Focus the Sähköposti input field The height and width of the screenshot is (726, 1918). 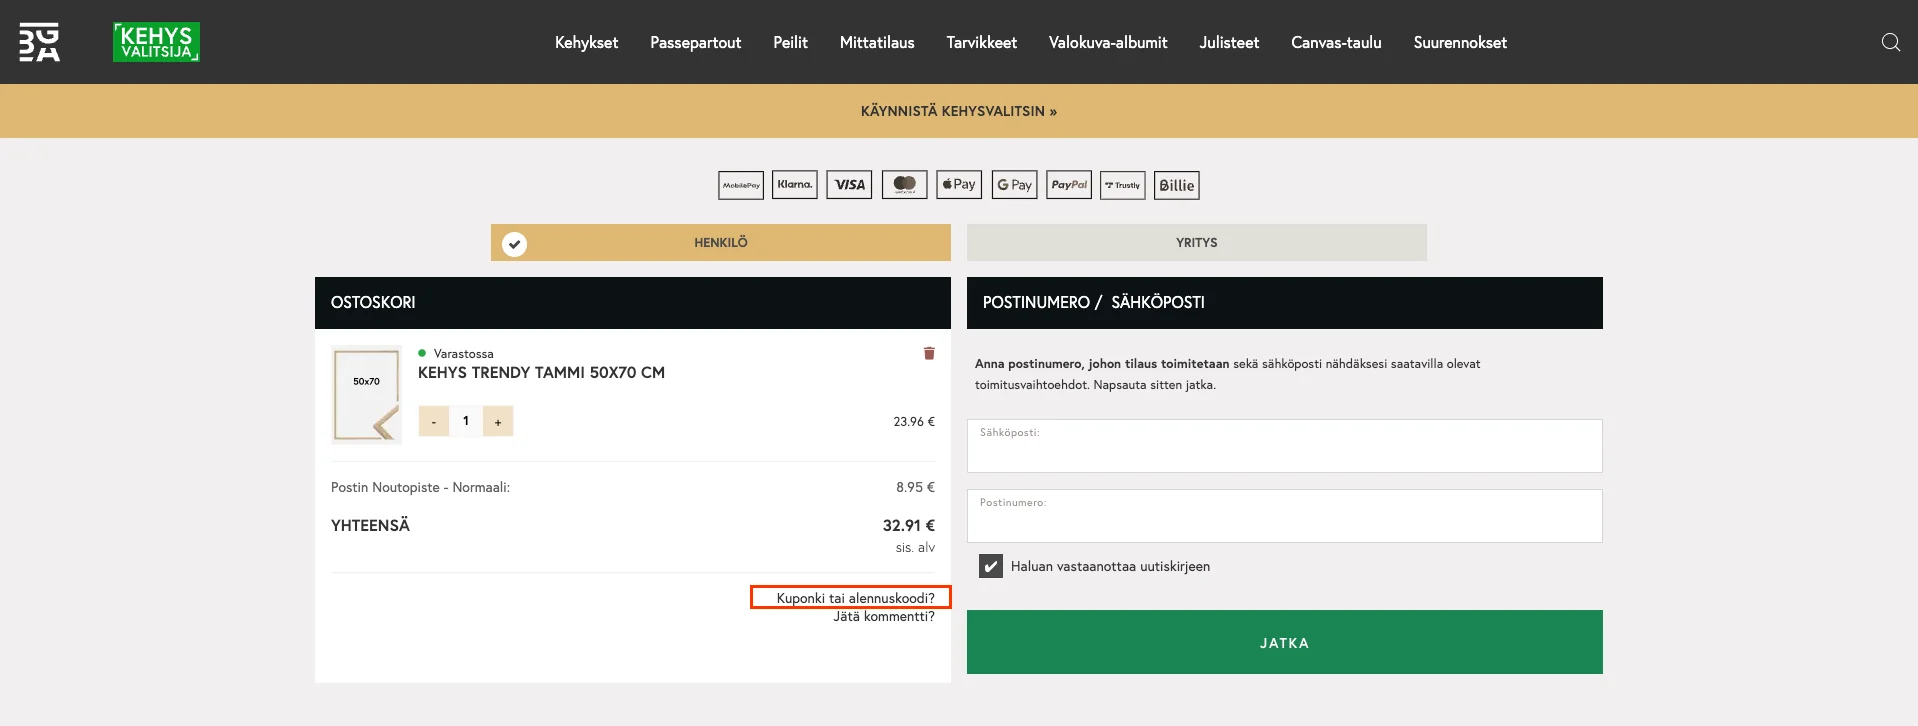(x=1285, y=446)
